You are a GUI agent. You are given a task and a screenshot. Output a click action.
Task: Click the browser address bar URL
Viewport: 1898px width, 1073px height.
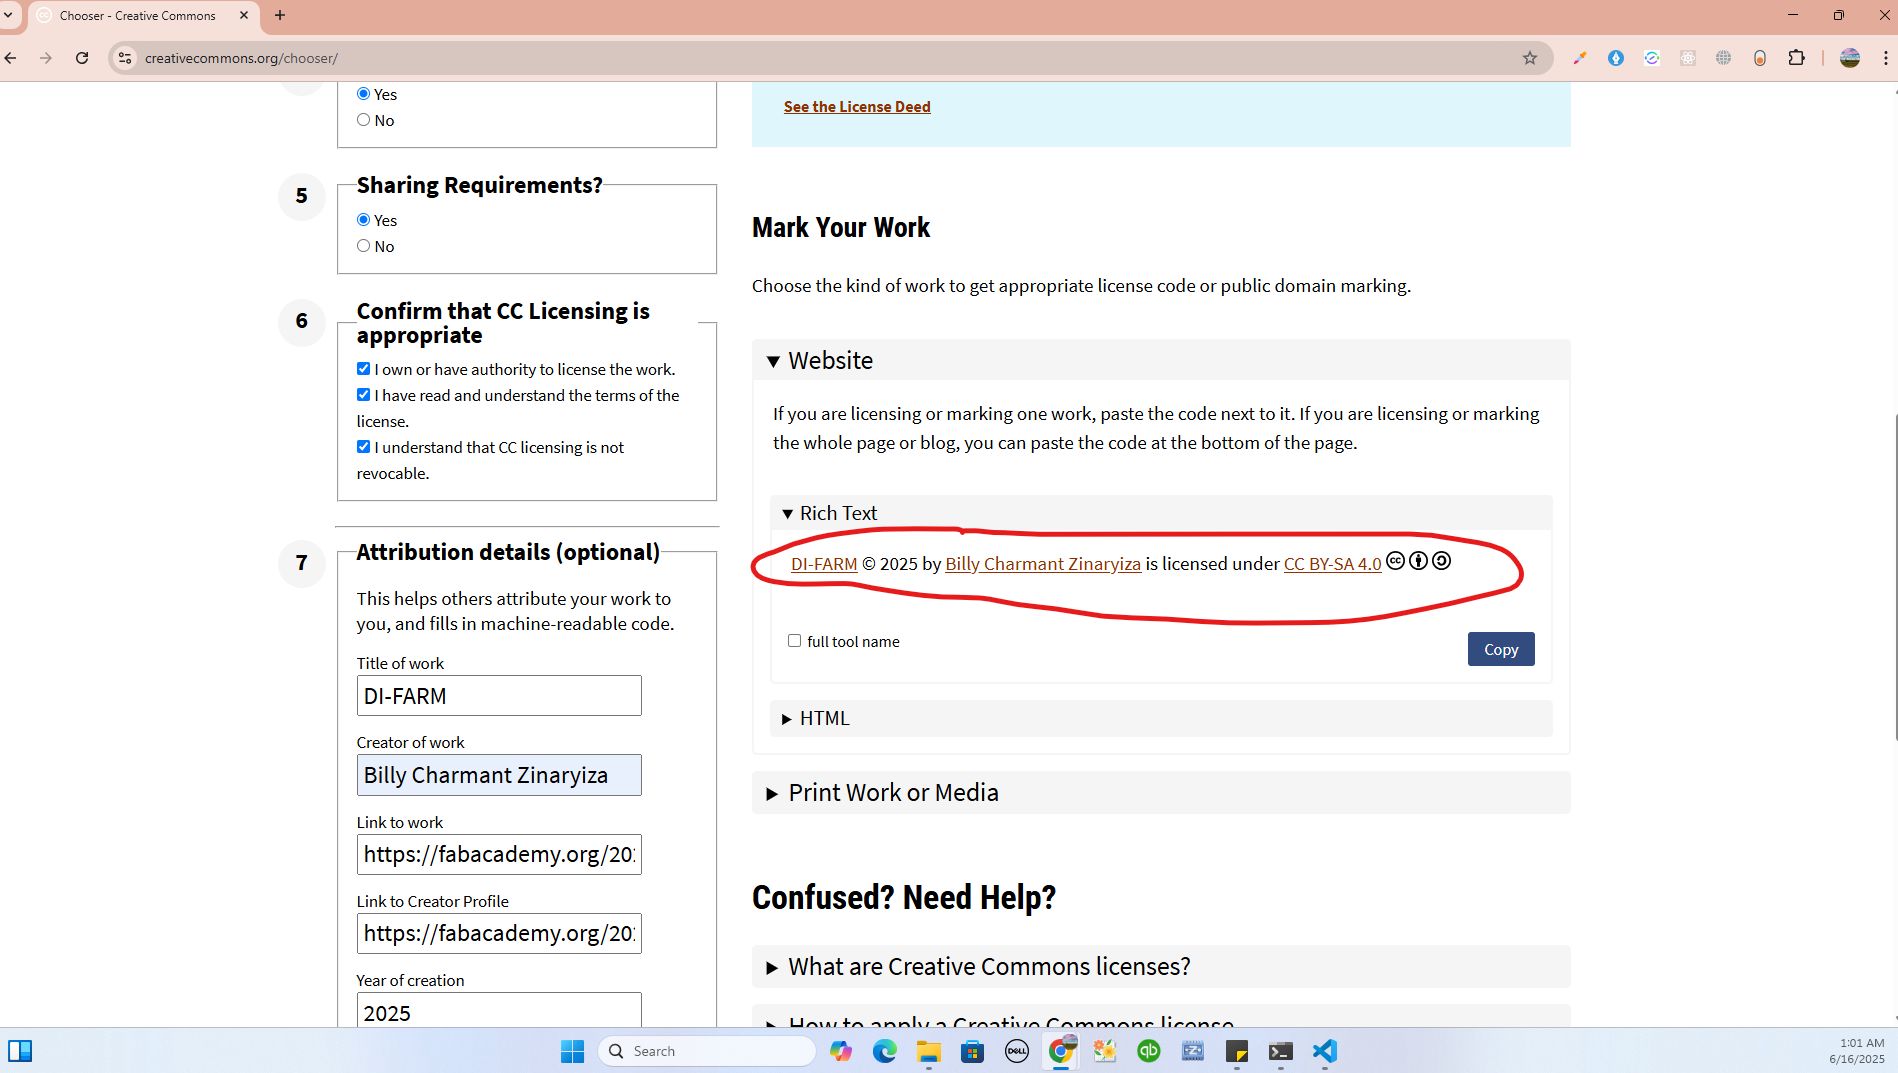coord(241,58)
